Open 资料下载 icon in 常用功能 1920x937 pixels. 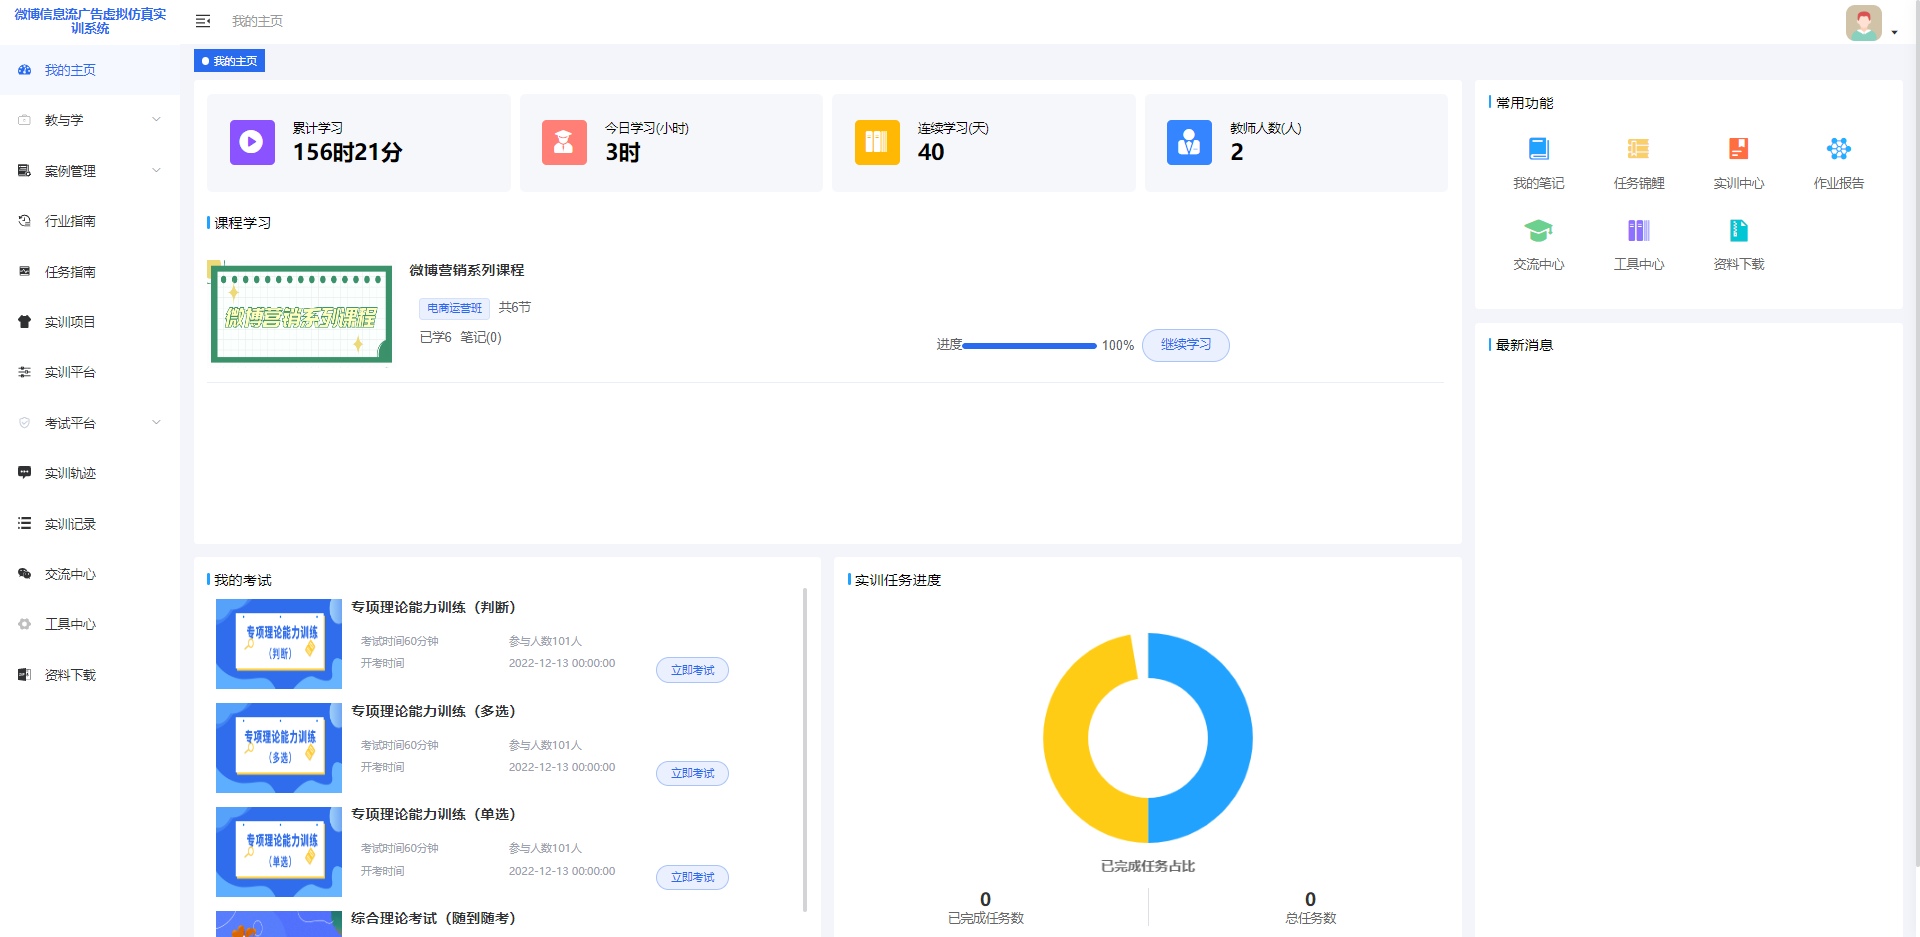[1738, 231]
